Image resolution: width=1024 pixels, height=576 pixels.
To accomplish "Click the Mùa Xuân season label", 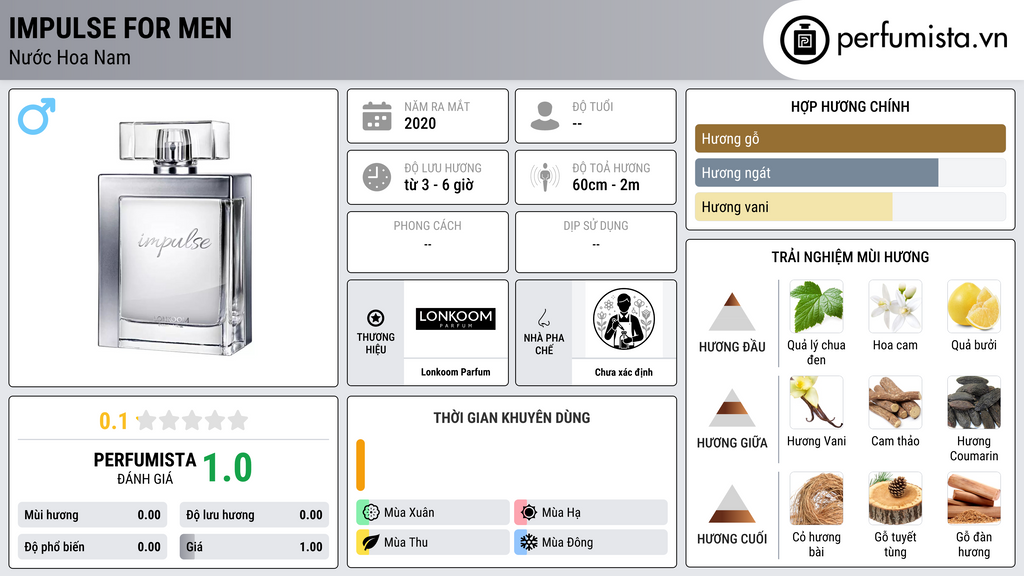I will 409,513.
